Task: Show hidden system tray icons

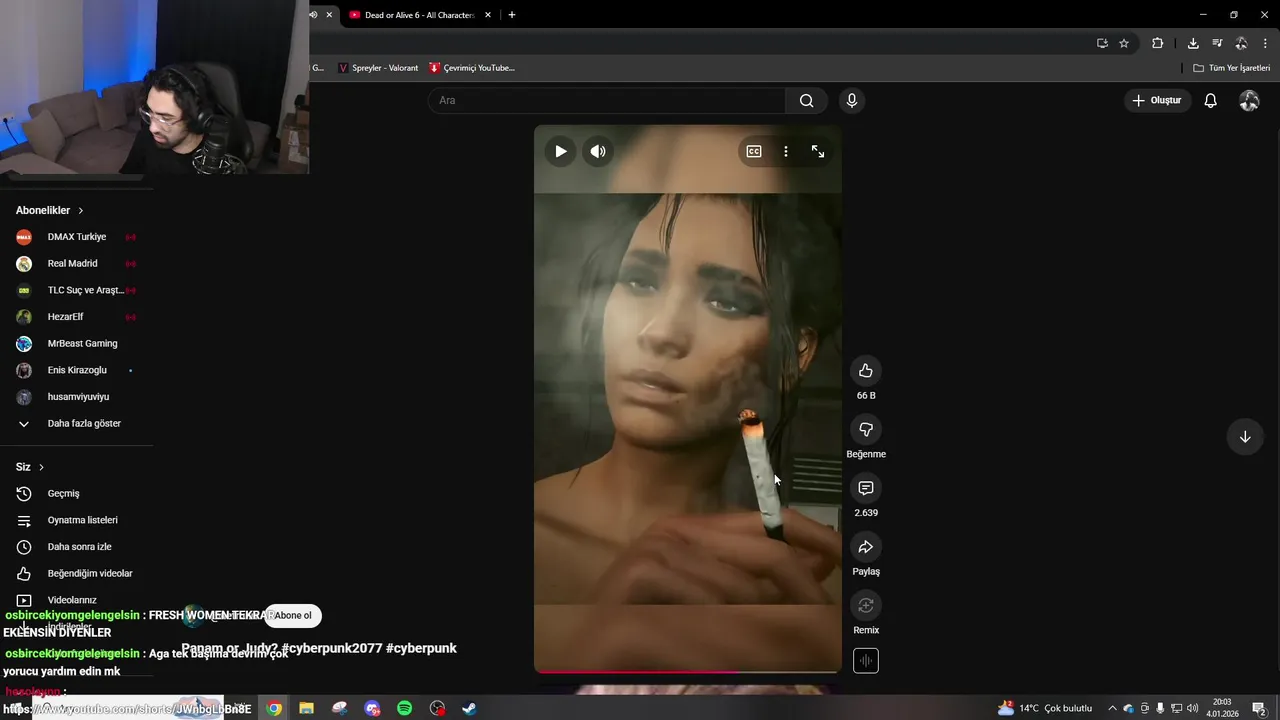Action: tap(1112, 708)
